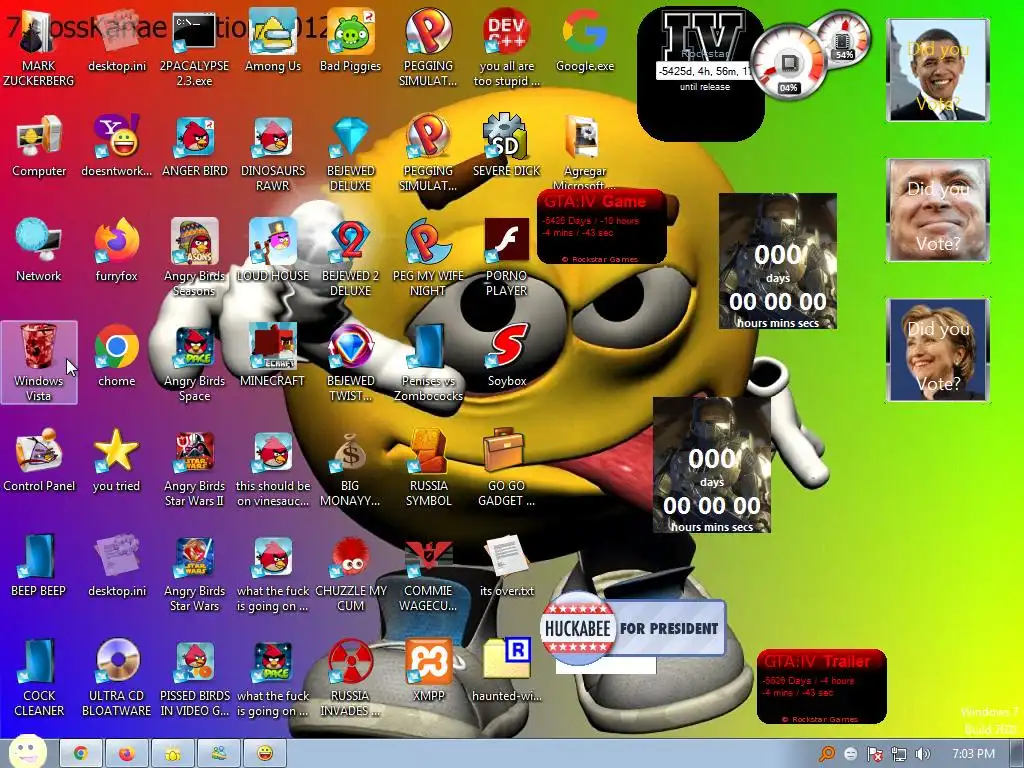Open Chrome from the taskbar
This screenshot has height=768, width=1024.
pyautogui.click(x=81, y=754)
